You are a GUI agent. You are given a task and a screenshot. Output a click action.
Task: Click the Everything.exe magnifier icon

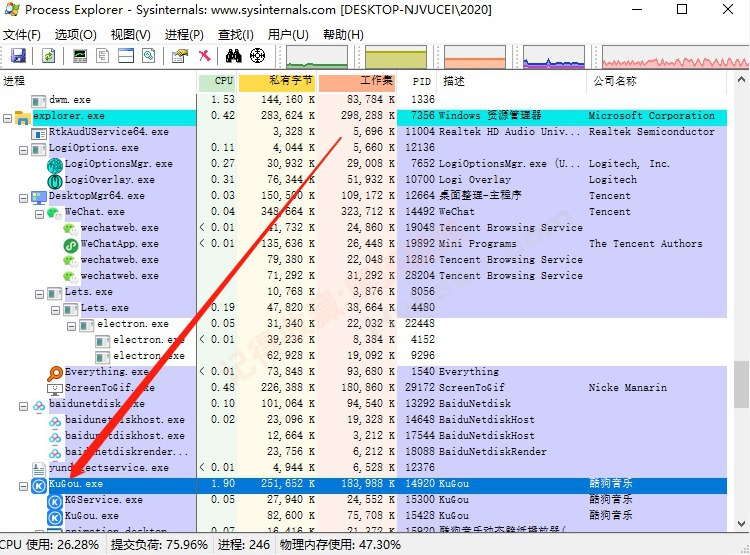tap(55, 373)
